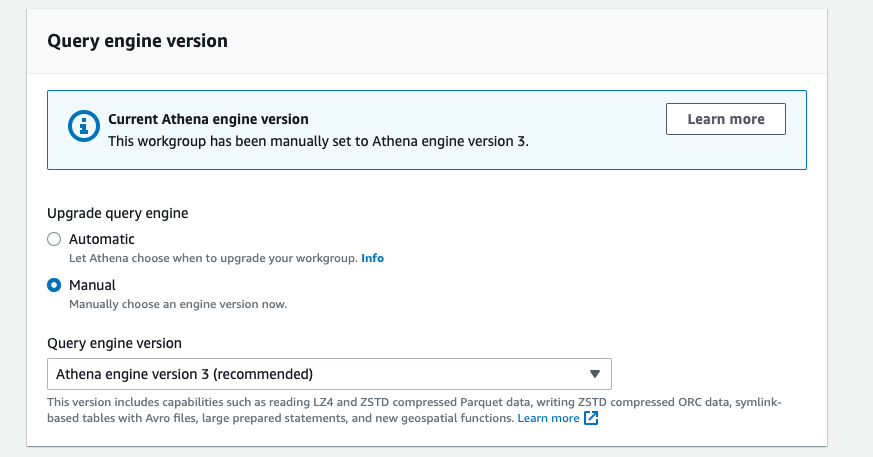Image resolution: width=873 pixels, height=457 pixels.
Task: Click the workgroup manually set alert message
Action: [318, 141]
